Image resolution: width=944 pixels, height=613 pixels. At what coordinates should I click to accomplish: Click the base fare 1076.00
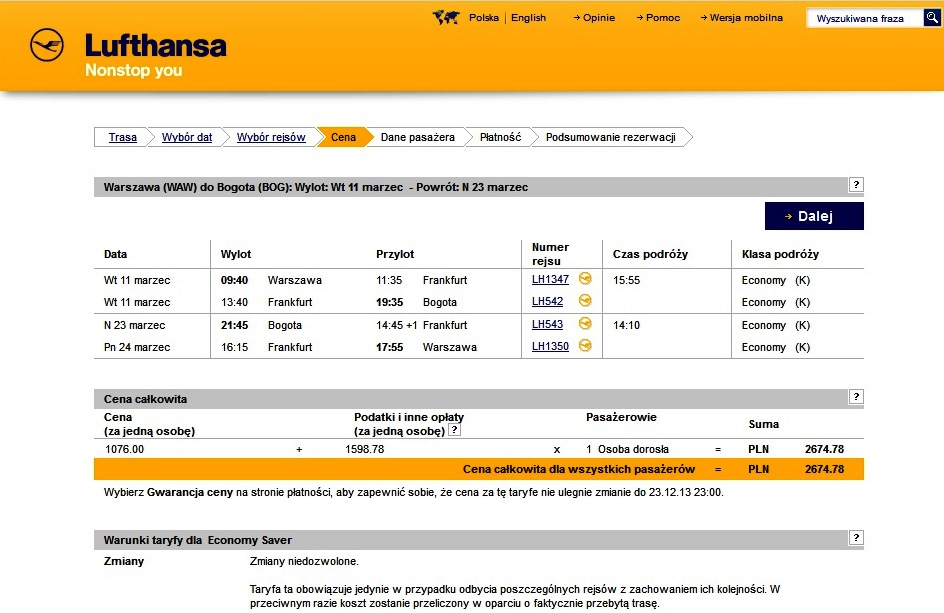[125, 449]
